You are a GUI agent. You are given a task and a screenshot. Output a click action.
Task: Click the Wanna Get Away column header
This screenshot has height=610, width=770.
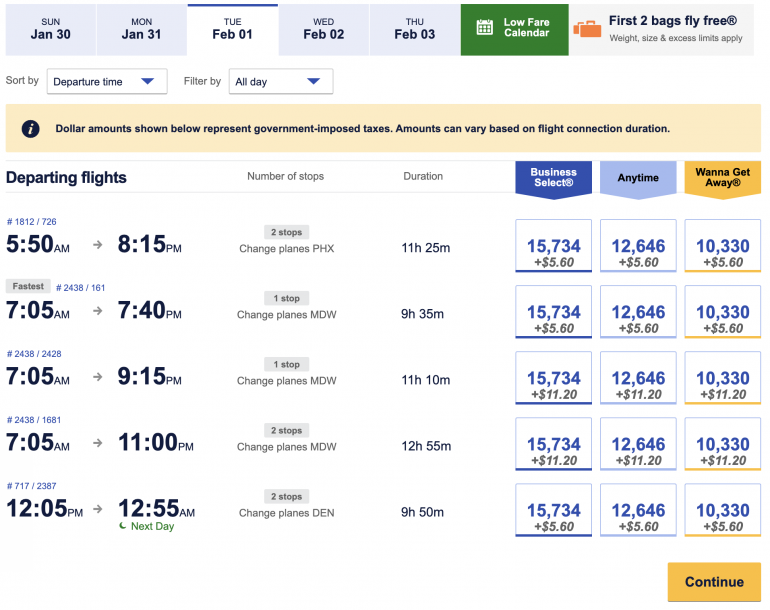[722, 178]
